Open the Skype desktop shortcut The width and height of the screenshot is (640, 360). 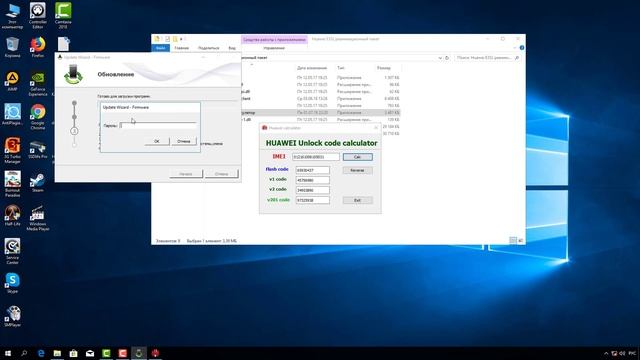pos(12,283)
